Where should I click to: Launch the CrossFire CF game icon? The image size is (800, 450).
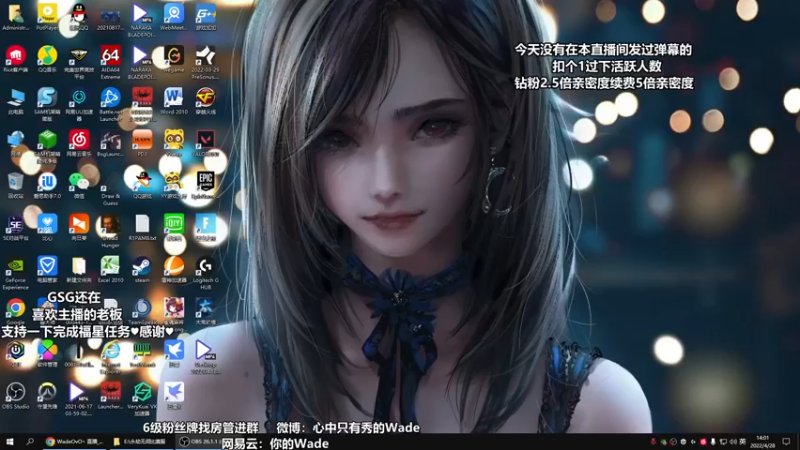(x=205, y=101)
